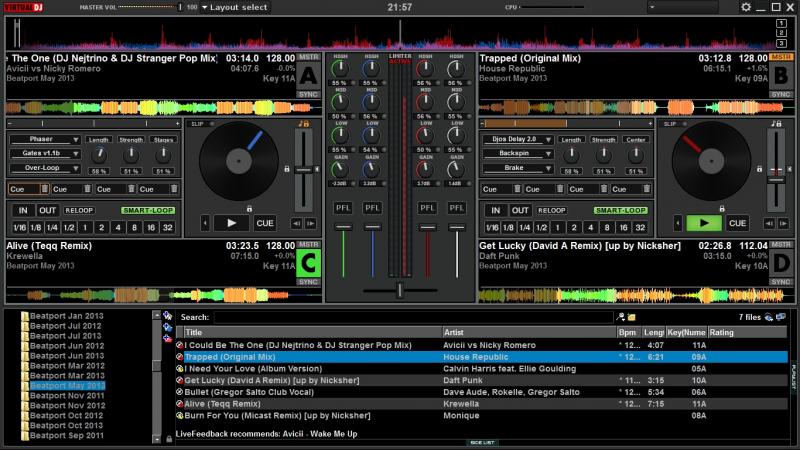800x450 pixels.
Task: Open Layout select dropdown
Action: click(x=234, y=7)
